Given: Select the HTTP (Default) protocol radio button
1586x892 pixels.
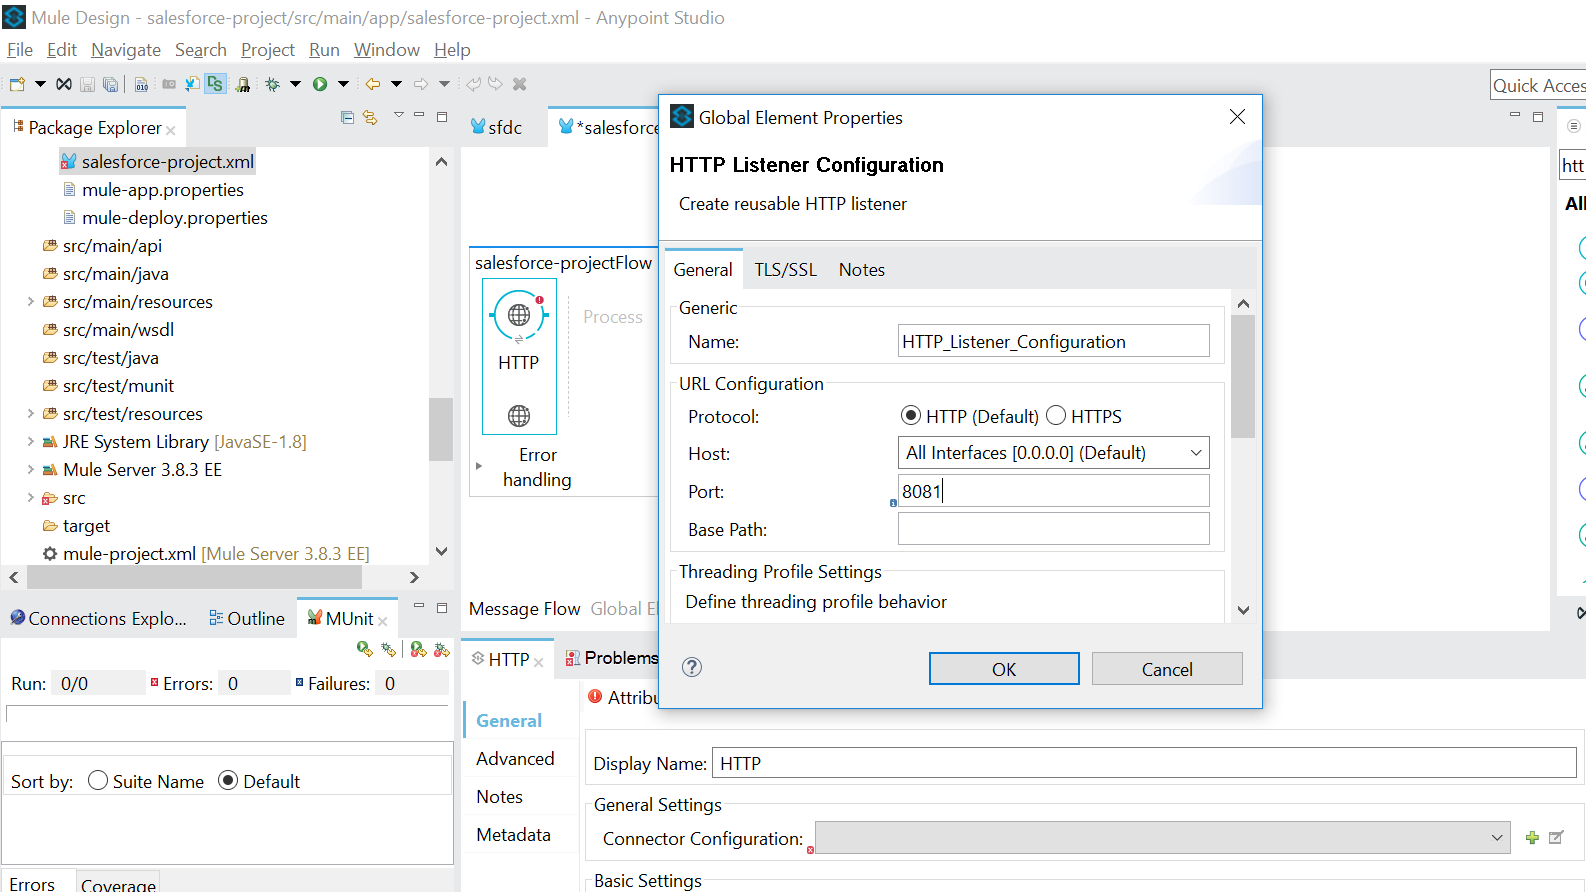Looking at the screenshot, I should (911, 415).
